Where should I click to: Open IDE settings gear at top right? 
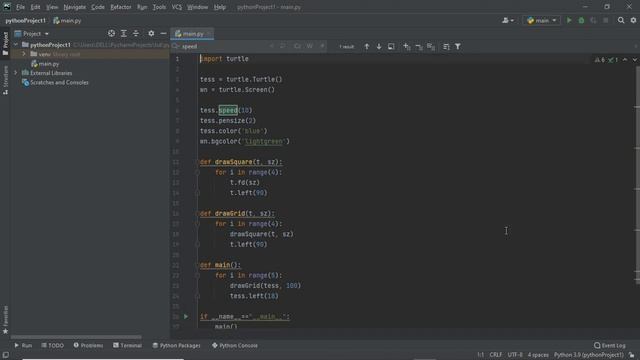(x=633, y=20)
